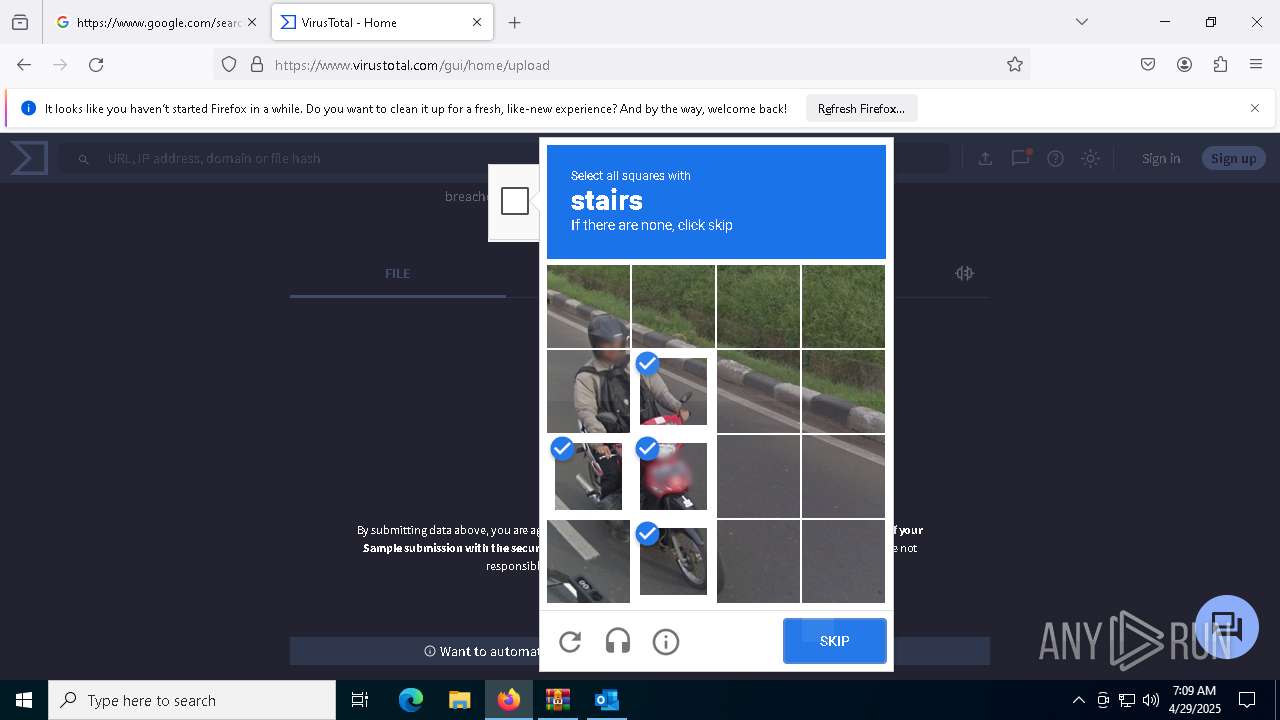
Task: Toggle the light/dark theme sun icon
Action: coord(1090,158)
